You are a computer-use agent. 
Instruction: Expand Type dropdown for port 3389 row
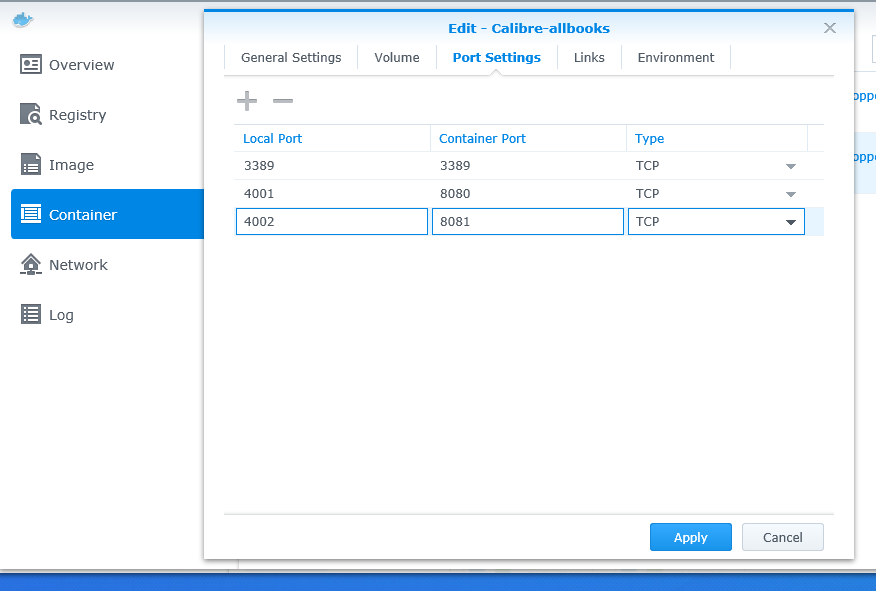(x=791, y=166)
